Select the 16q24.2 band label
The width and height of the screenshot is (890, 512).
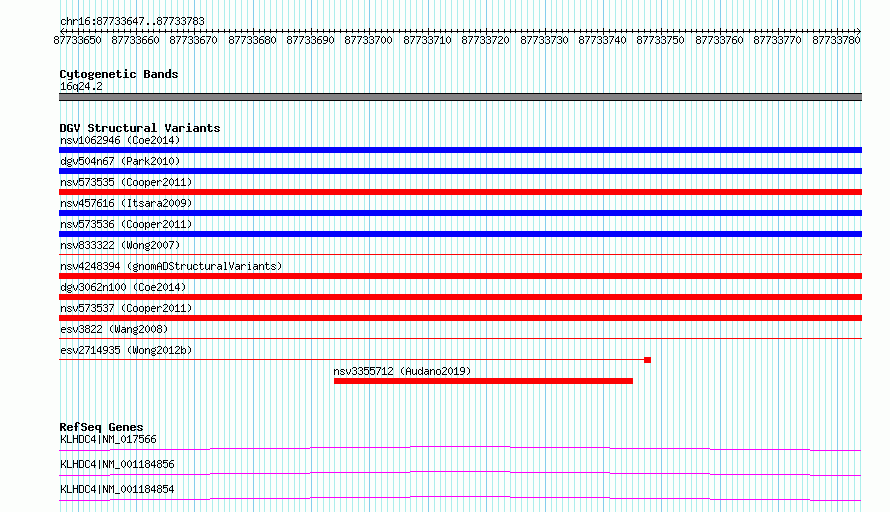pyautogui.click(x=81, y=86)
